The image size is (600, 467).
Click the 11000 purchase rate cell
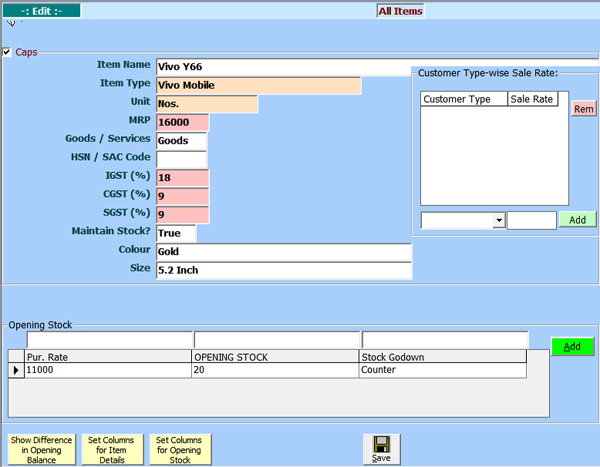click(x=108, y=370)
